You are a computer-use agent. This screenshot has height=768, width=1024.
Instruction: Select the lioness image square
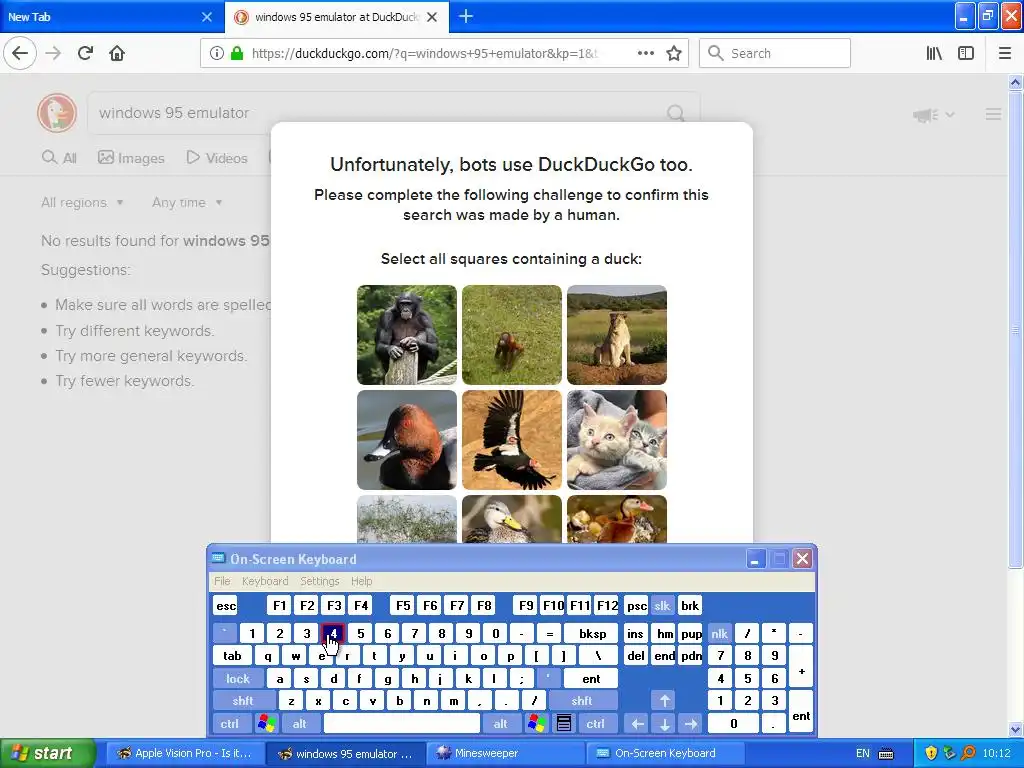[x=617, y=335]
